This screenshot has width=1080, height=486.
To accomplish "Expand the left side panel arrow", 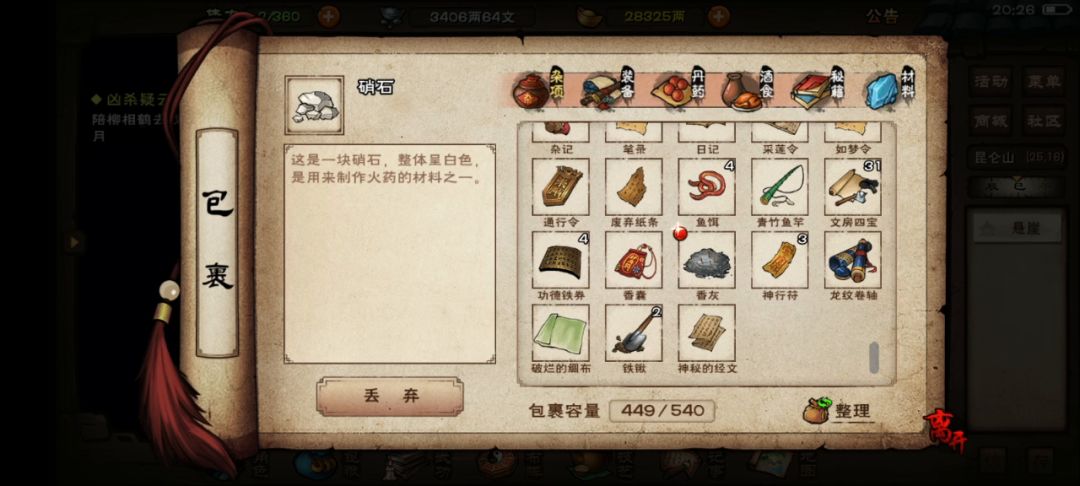I will point(73,242).
